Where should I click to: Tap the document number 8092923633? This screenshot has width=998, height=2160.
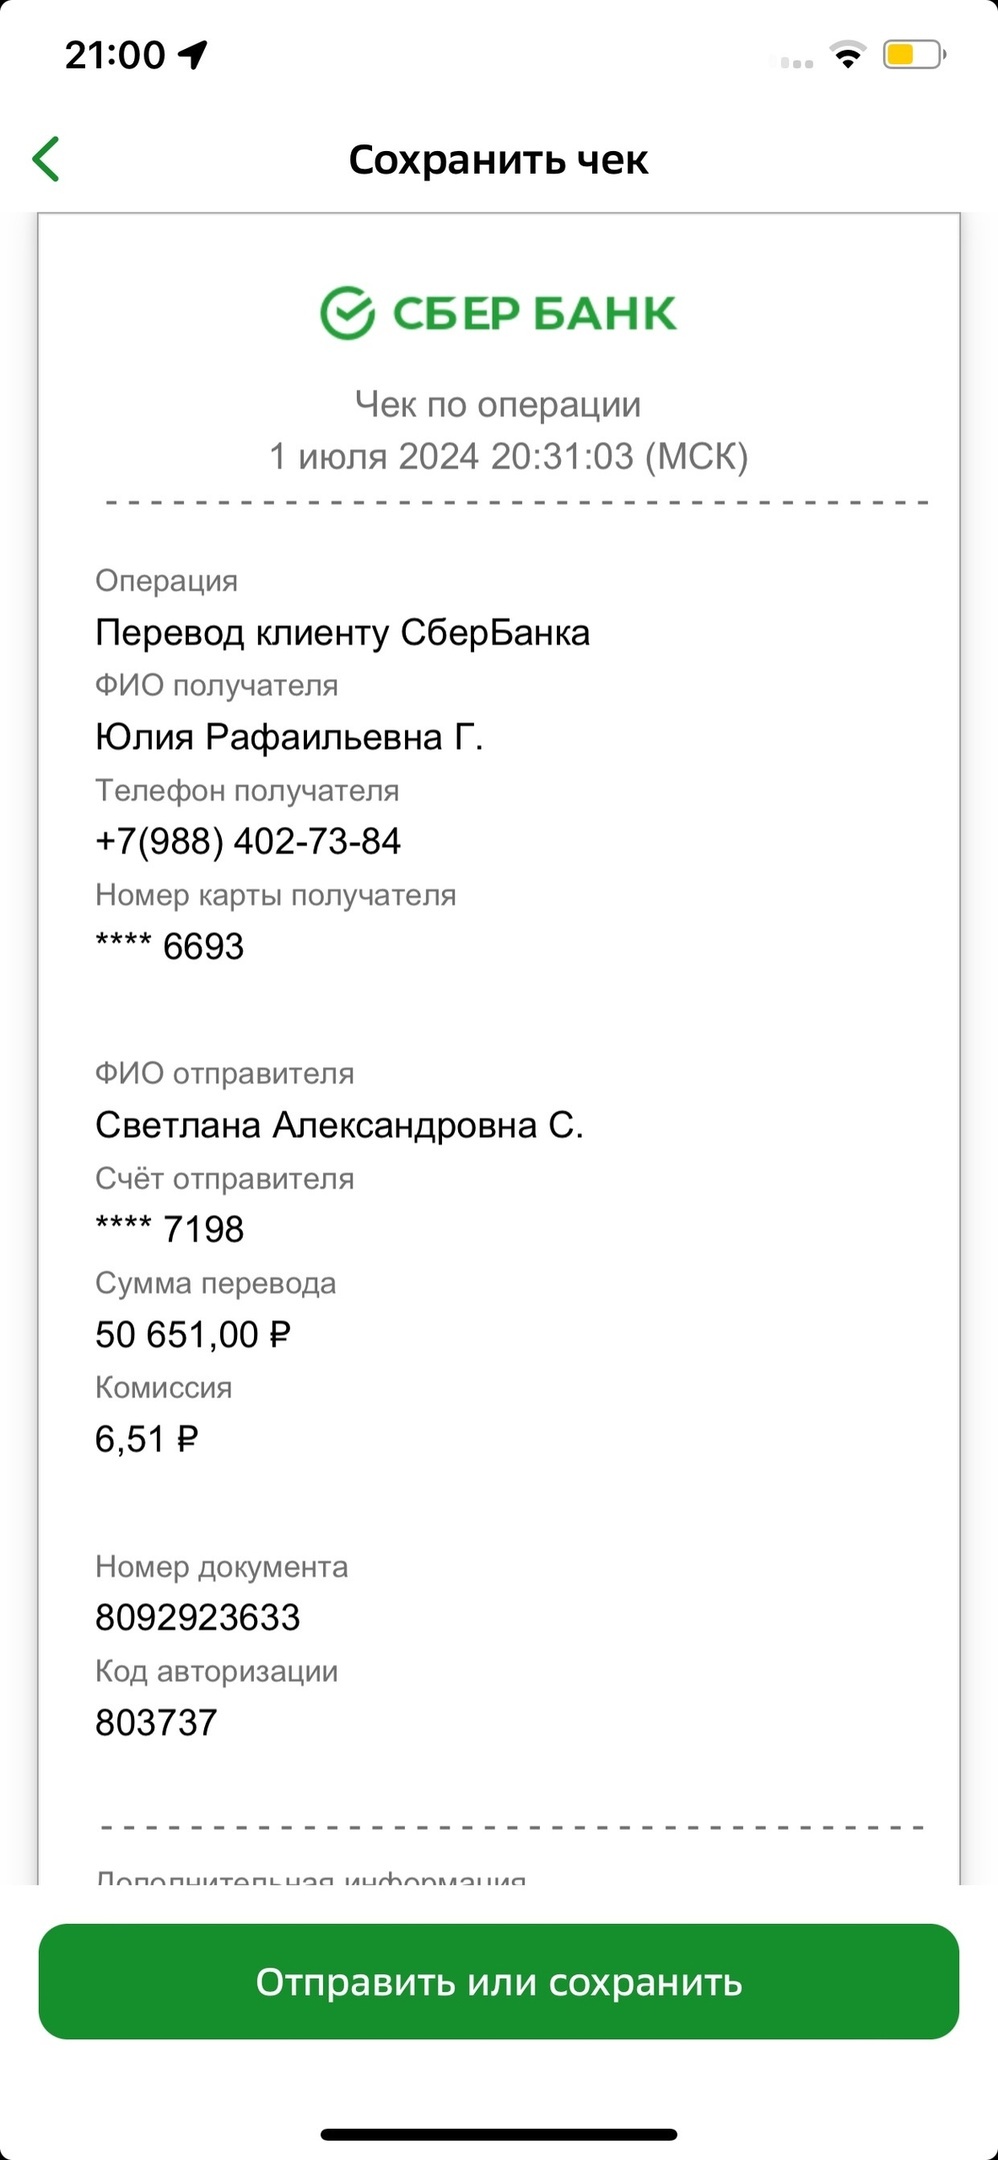(197, 1617)
